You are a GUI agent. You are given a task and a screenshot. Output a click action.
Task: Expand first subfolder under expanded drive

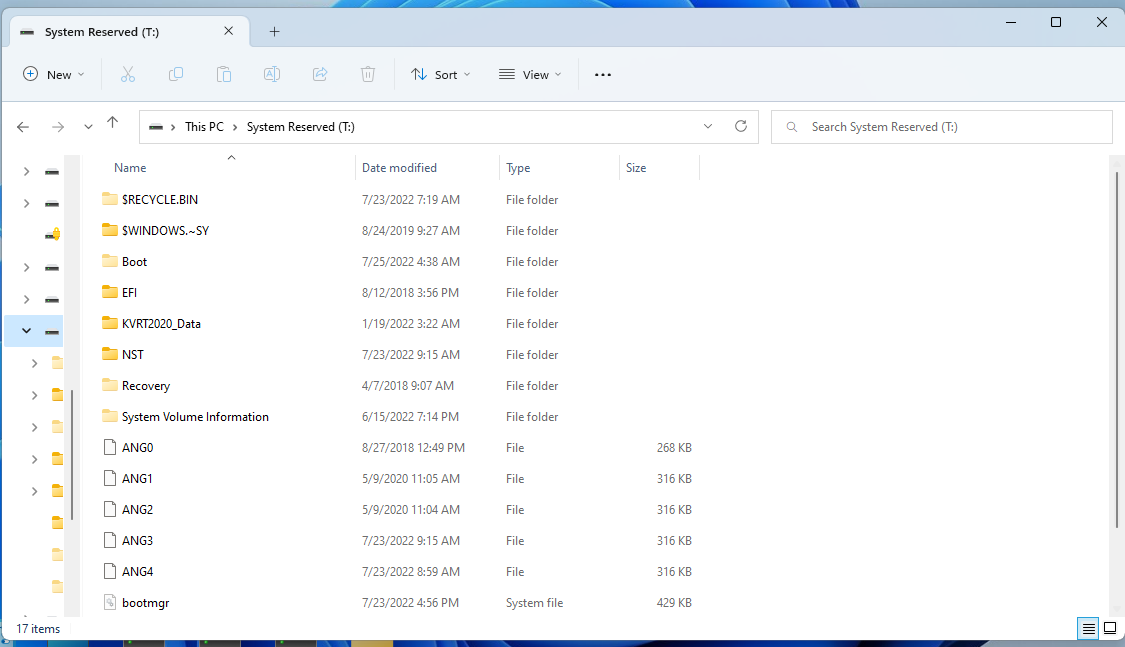point(34,364)
